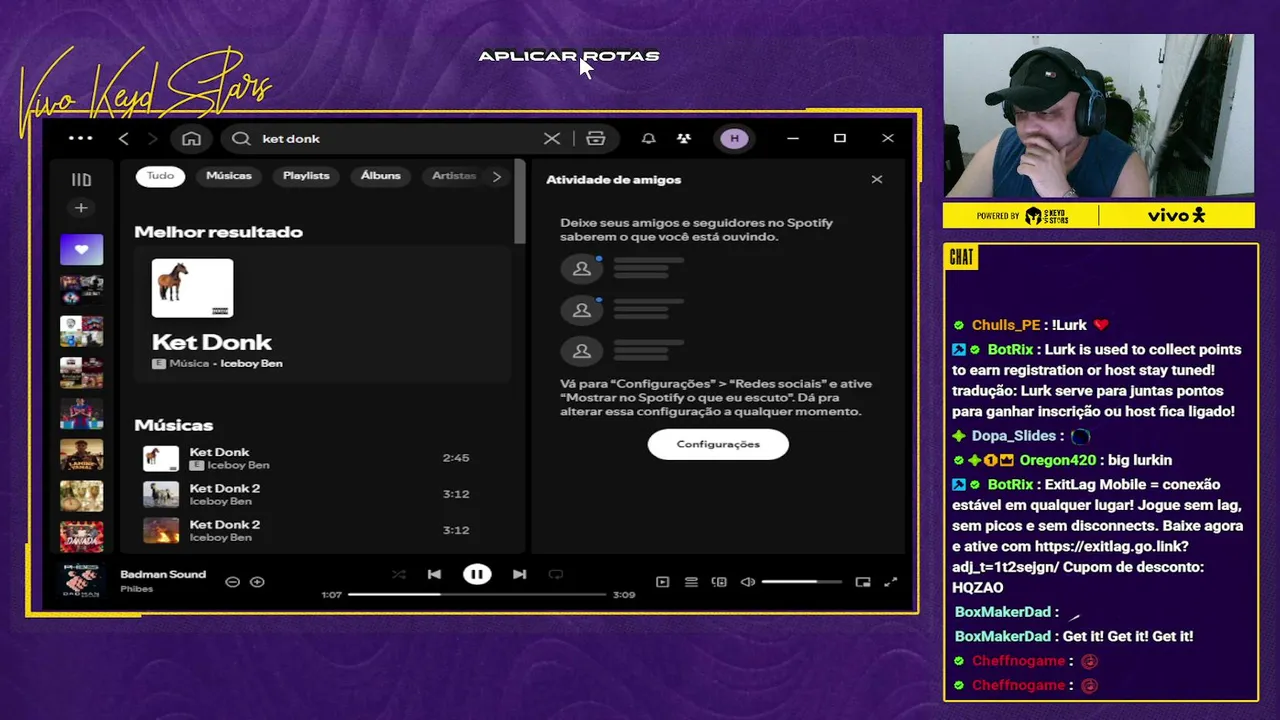Select the Tudo filter chip
This screenshot has height=720, width=1280.
click(160, 176)
